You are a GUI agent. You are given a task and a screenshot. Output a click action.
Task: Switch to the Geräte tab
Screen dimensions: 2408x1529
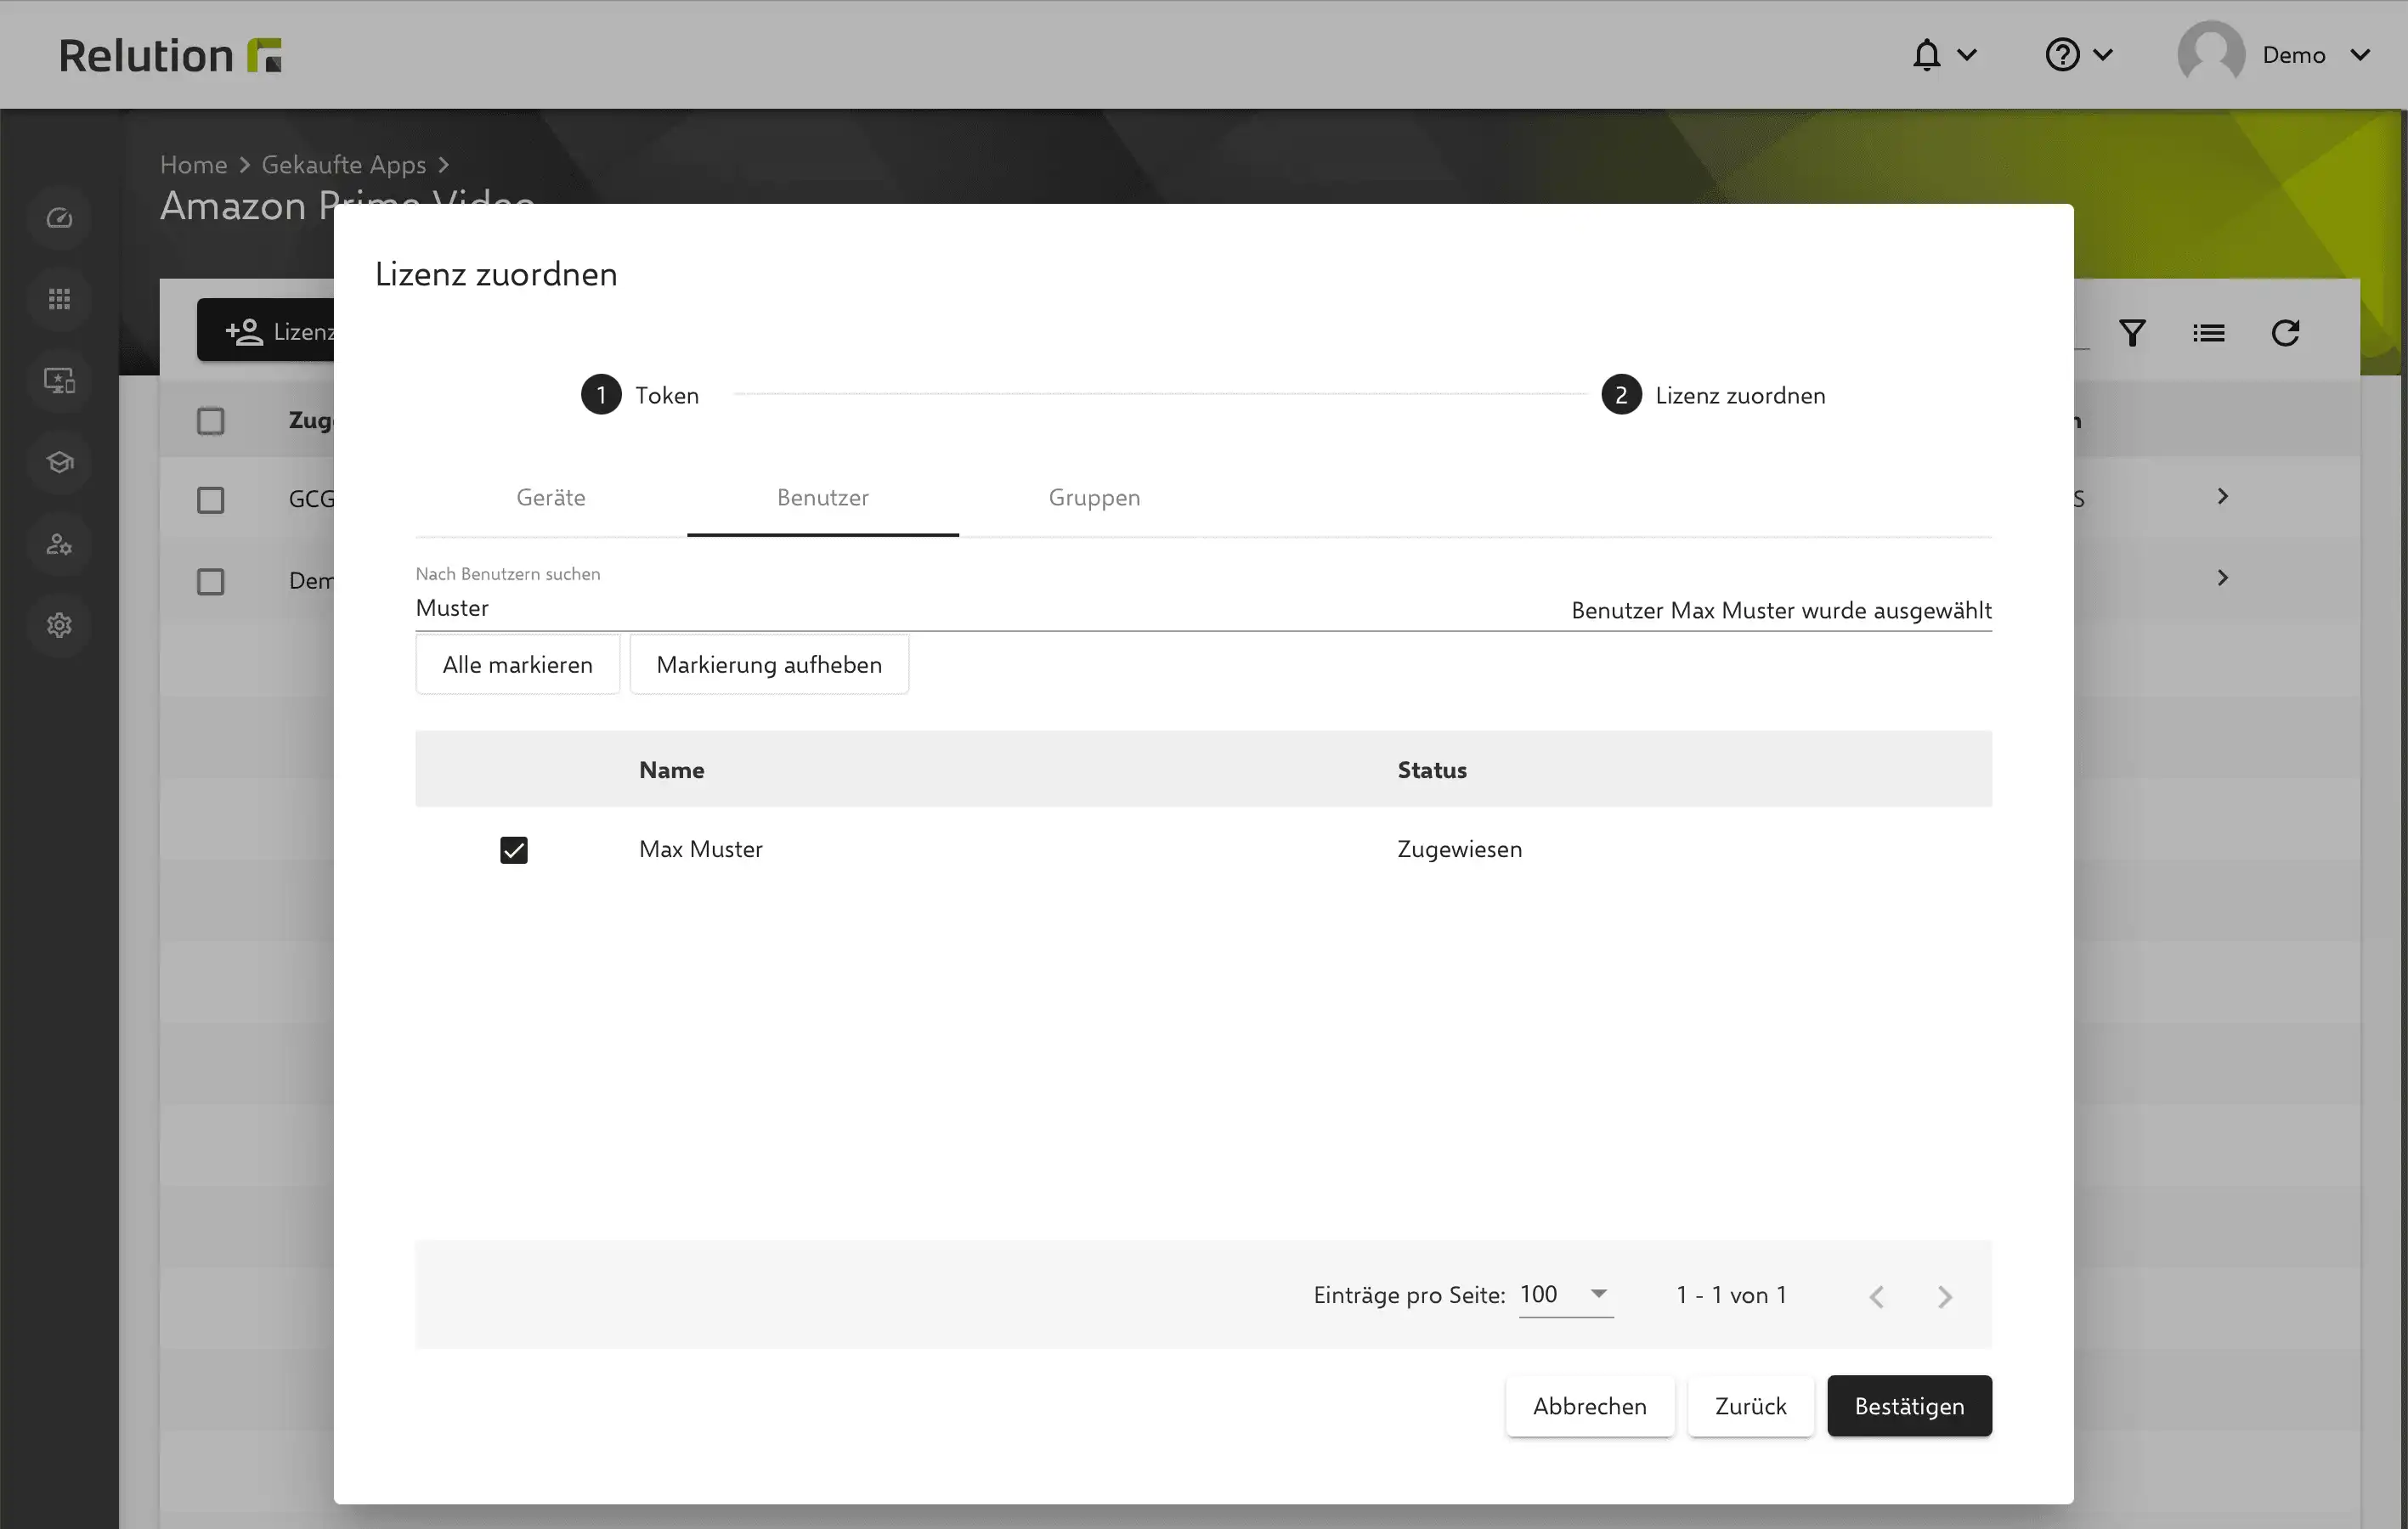[x=551, y=498]
